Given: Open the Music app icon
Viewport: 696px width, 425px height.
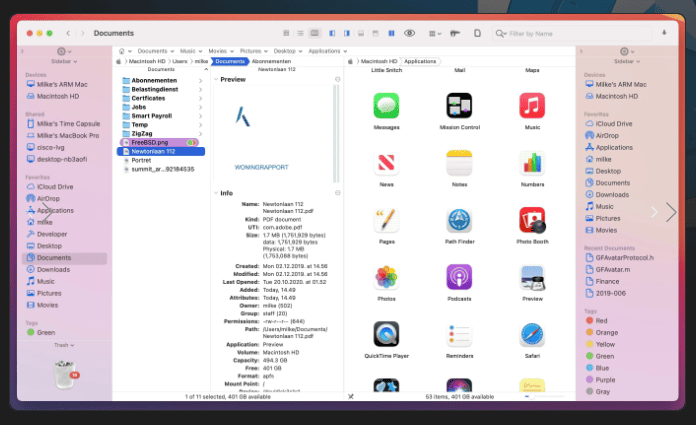Looking at the screenshot, I should click(532, 106).
